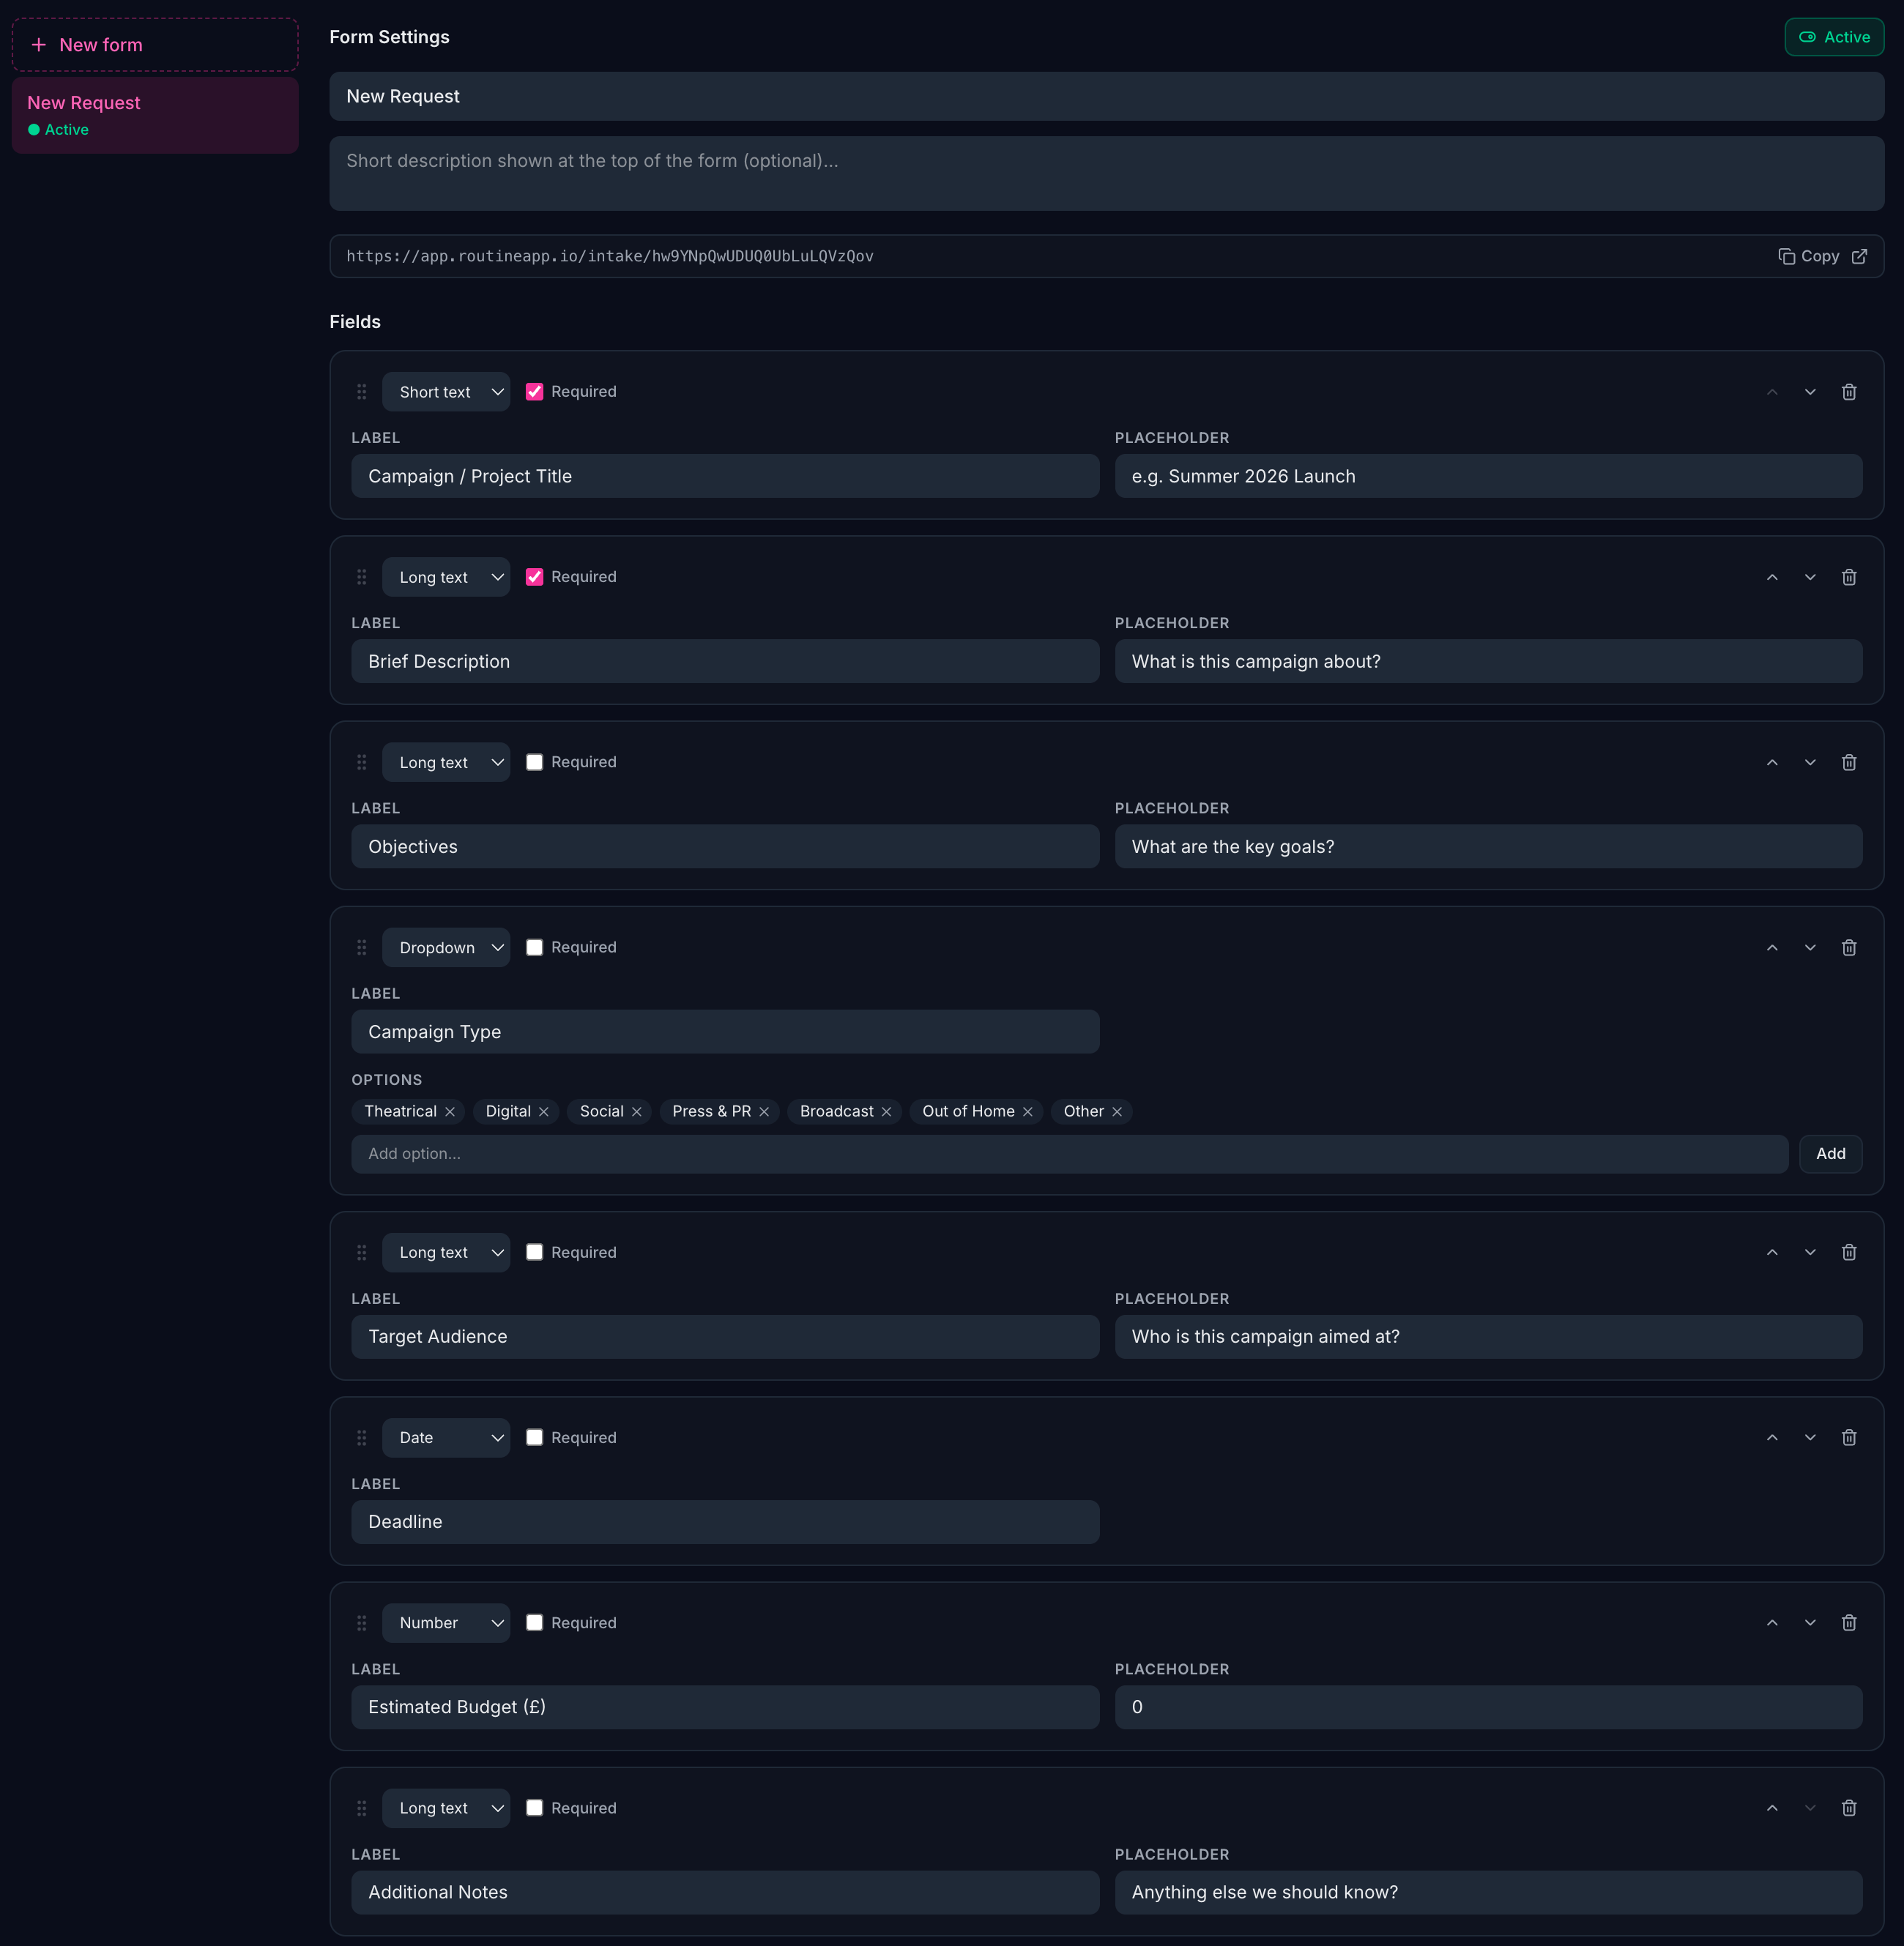Move Target Audience field down
Viewport: 1904px width, 1946px height.
point(1809,1252)
